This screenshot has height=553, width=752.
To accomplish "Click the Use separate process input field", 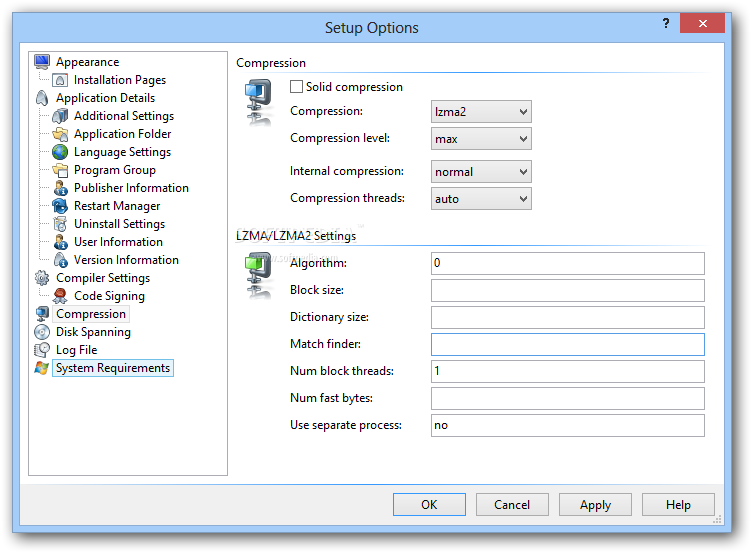I will [568, 425].
